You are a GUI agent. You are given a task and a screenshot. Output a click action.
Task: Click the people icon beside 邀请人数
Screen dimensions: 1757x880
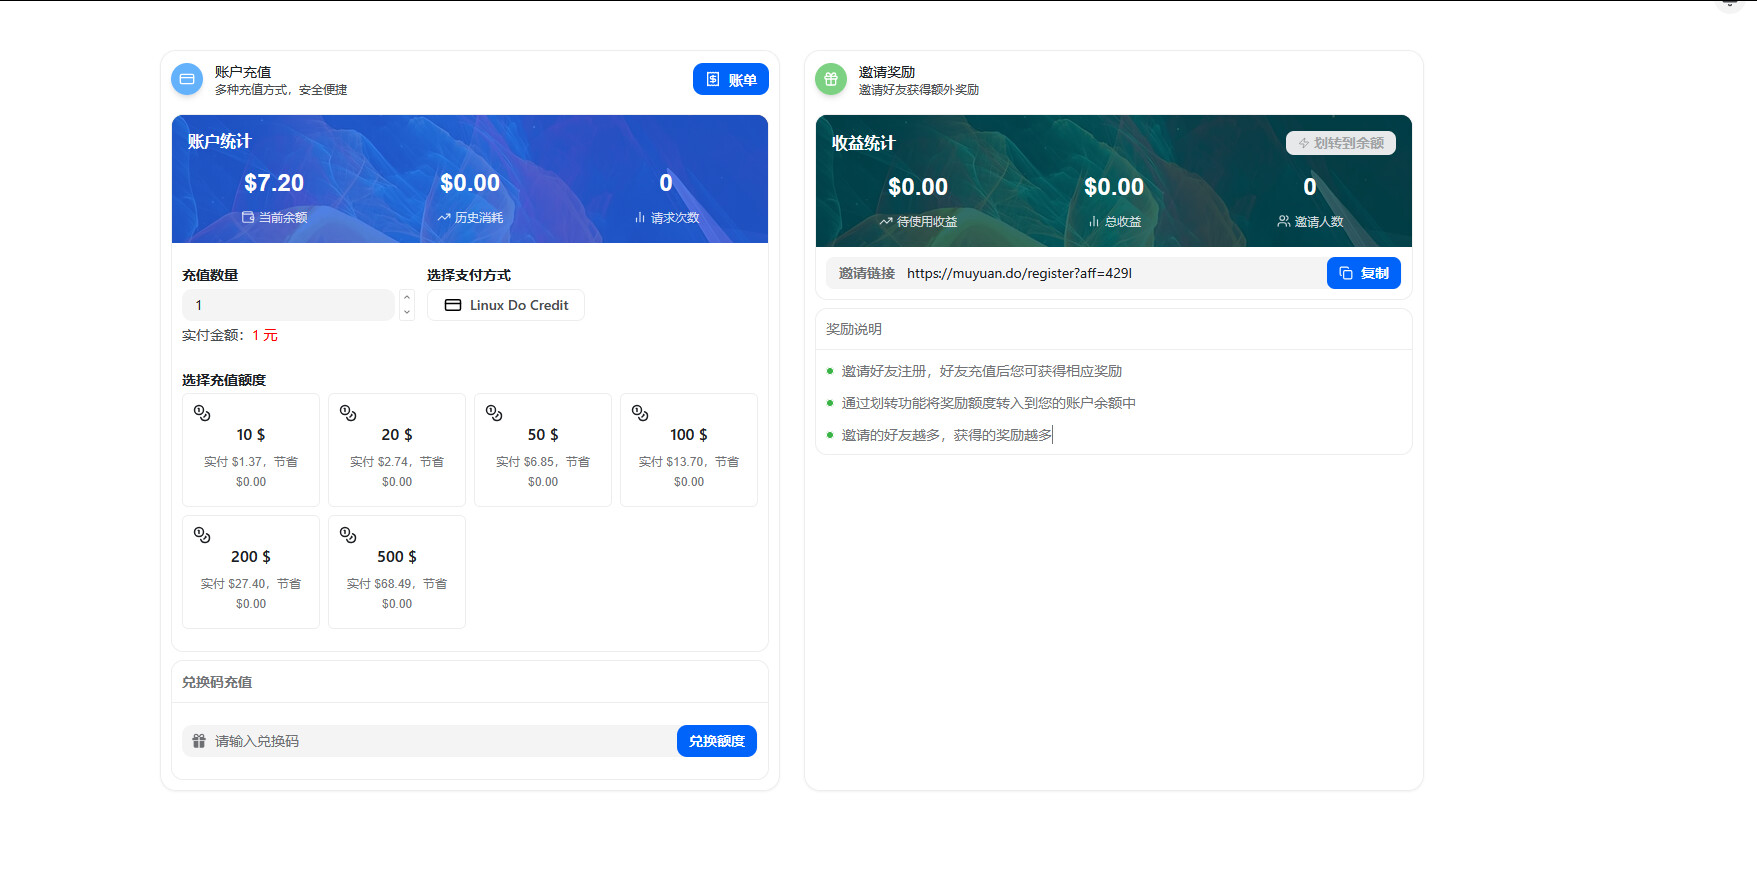point(1284,221)
